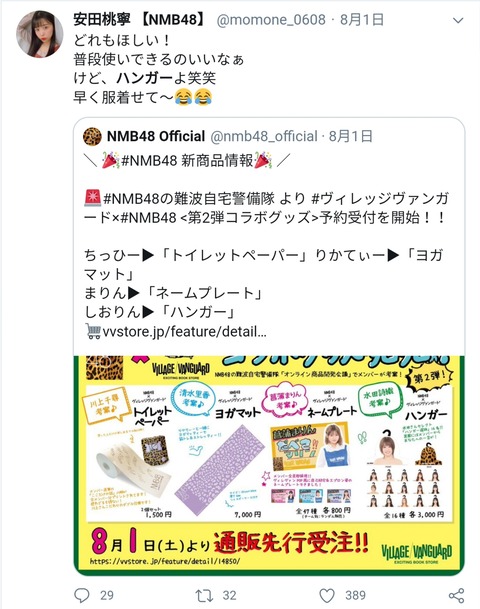The image size is (480, 609).
Task: Open NMB48 Official account name
Action: pos(156,136)
